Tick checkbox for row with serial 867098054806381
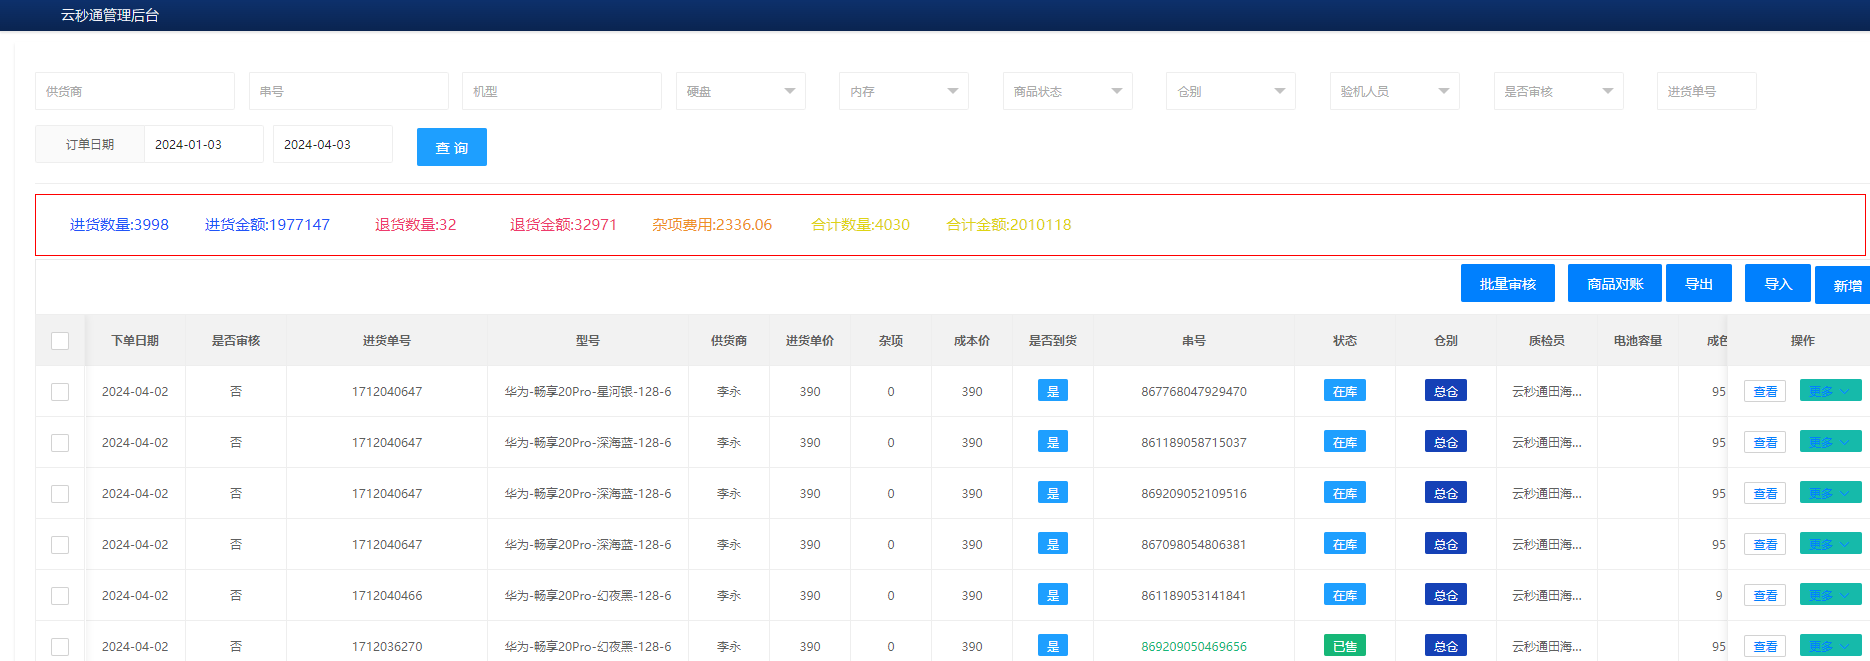This screenshot has width=1870, height=661. tap(60, 545)
